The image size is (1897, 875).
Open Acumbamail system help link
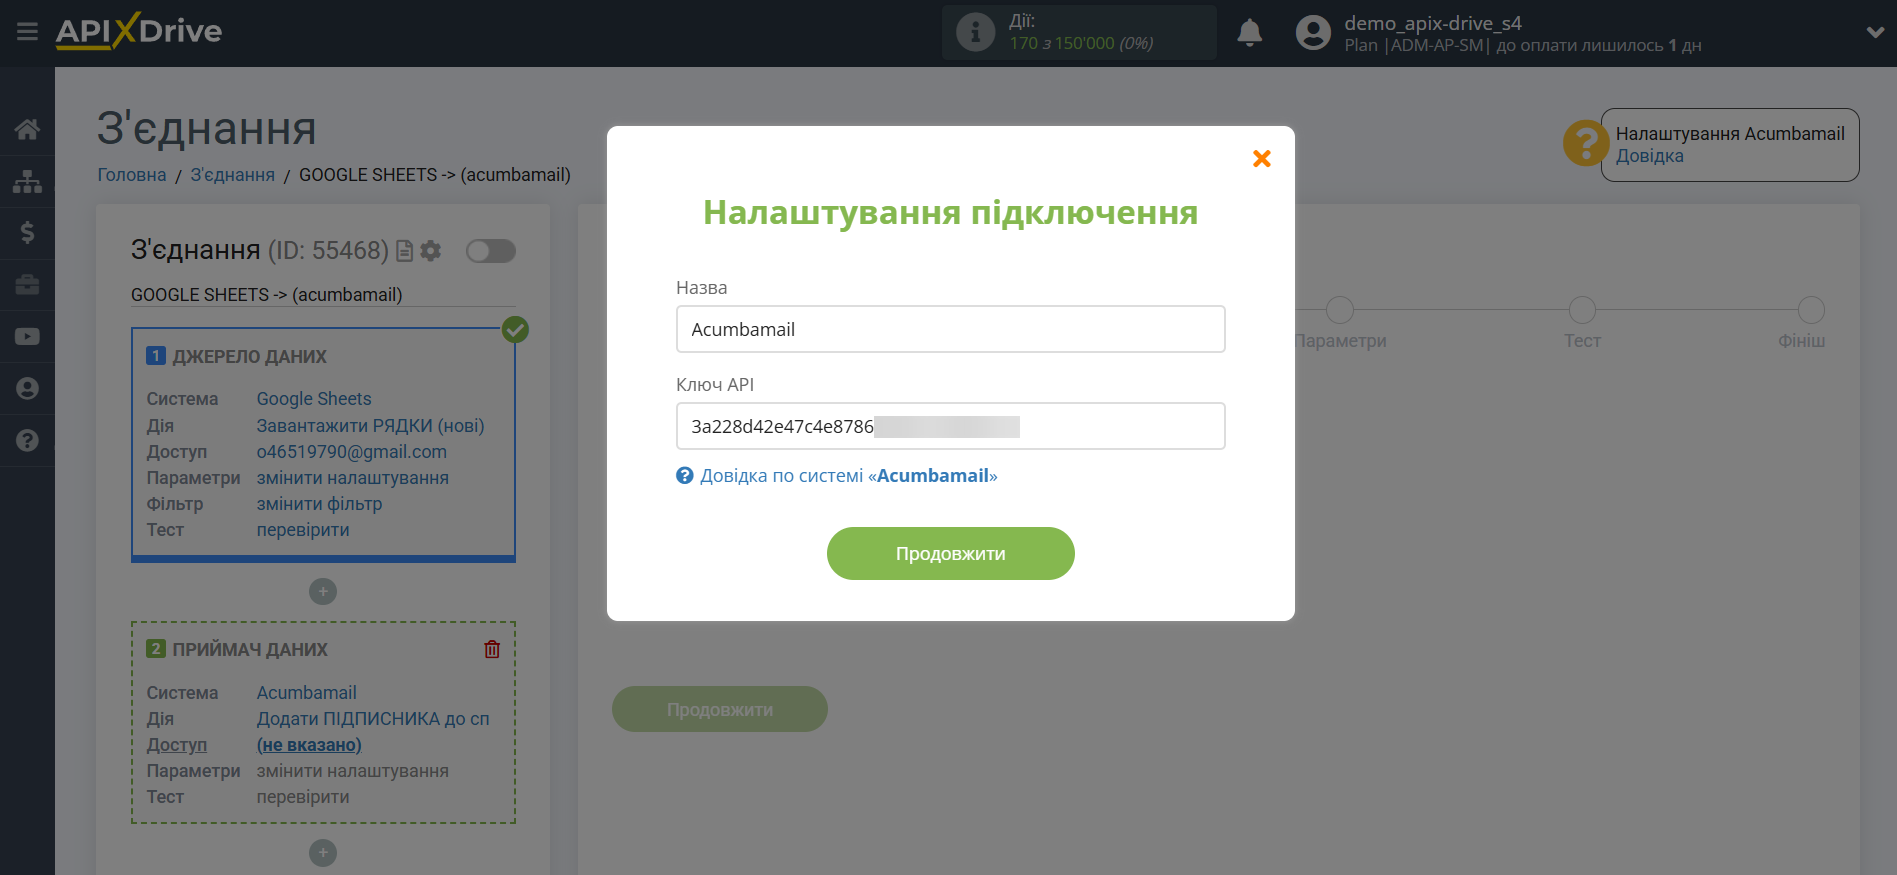tap(847, 476)
